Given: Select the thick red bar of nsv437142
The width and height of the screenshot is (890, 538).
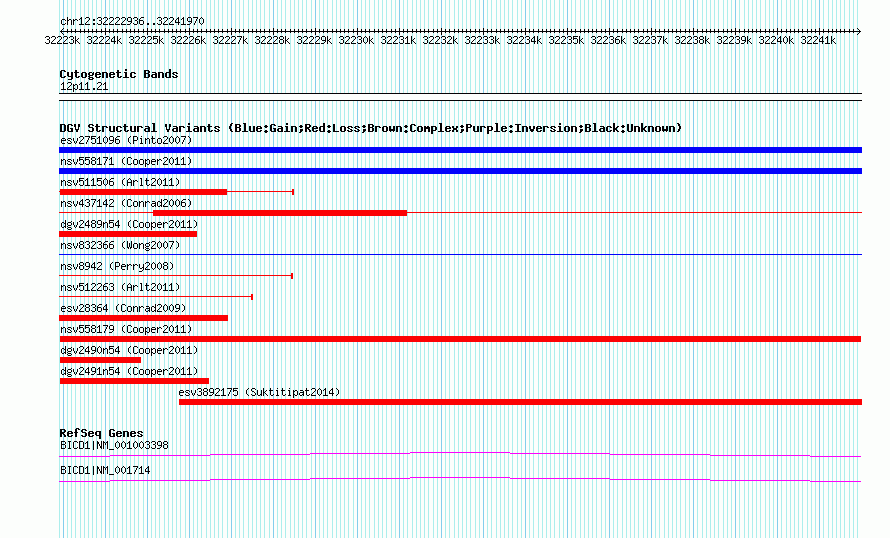Looking at the screenshot, I should pos(280,213).
